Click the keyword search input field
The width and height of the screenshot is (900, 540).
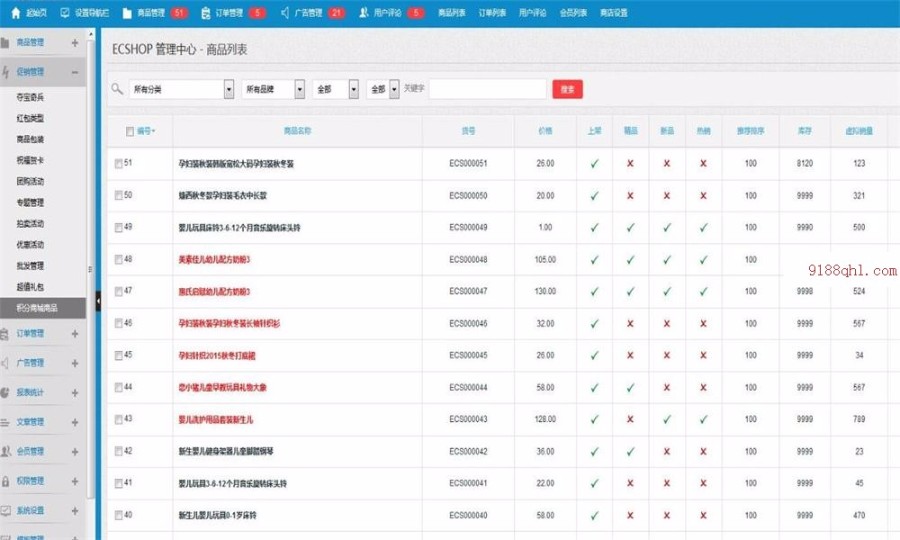coord(487,89)
